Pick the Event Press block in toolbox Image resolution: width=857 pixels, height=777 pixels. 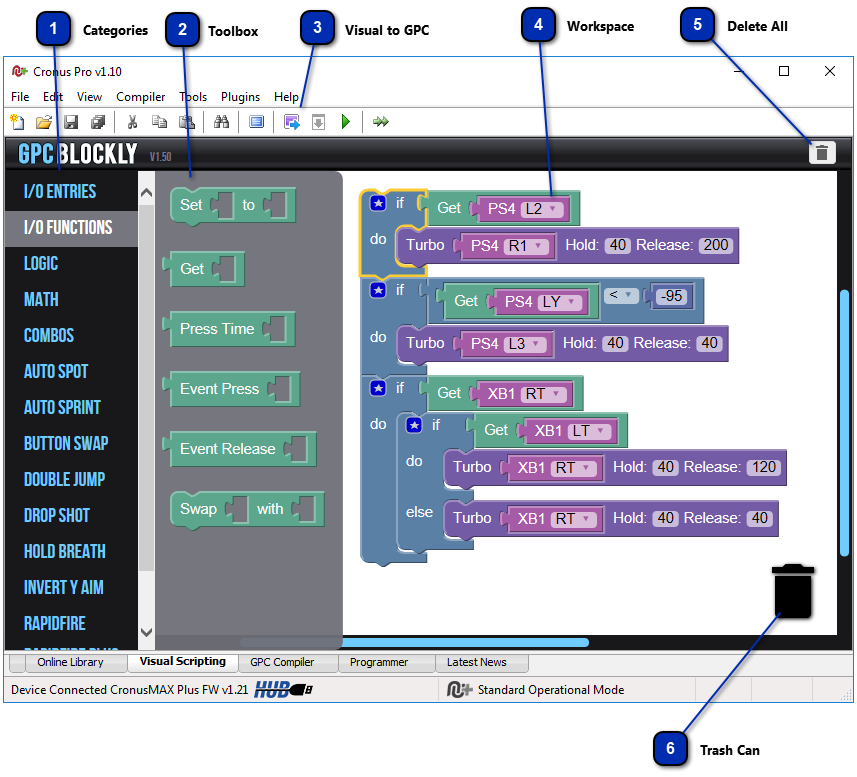pos(231,389)
